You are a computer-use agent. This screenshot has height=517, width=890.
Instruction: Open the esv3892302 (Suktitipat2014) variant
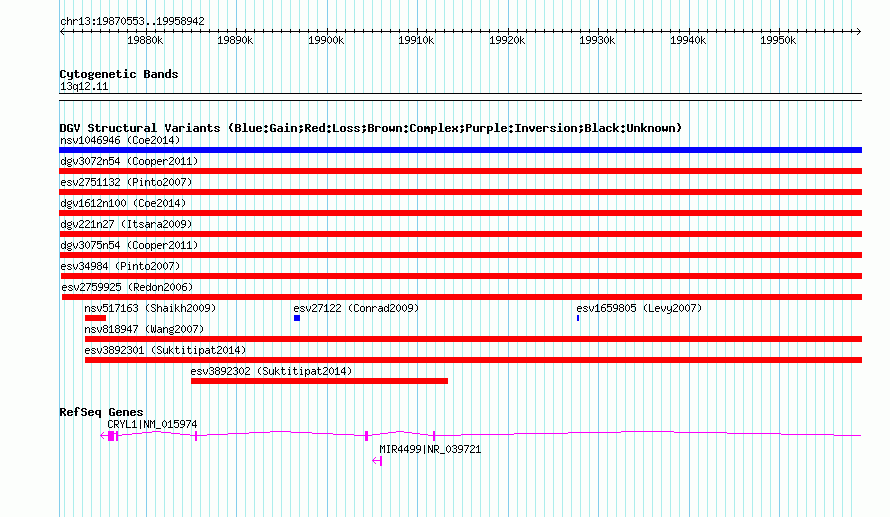(x=271, y=371)
